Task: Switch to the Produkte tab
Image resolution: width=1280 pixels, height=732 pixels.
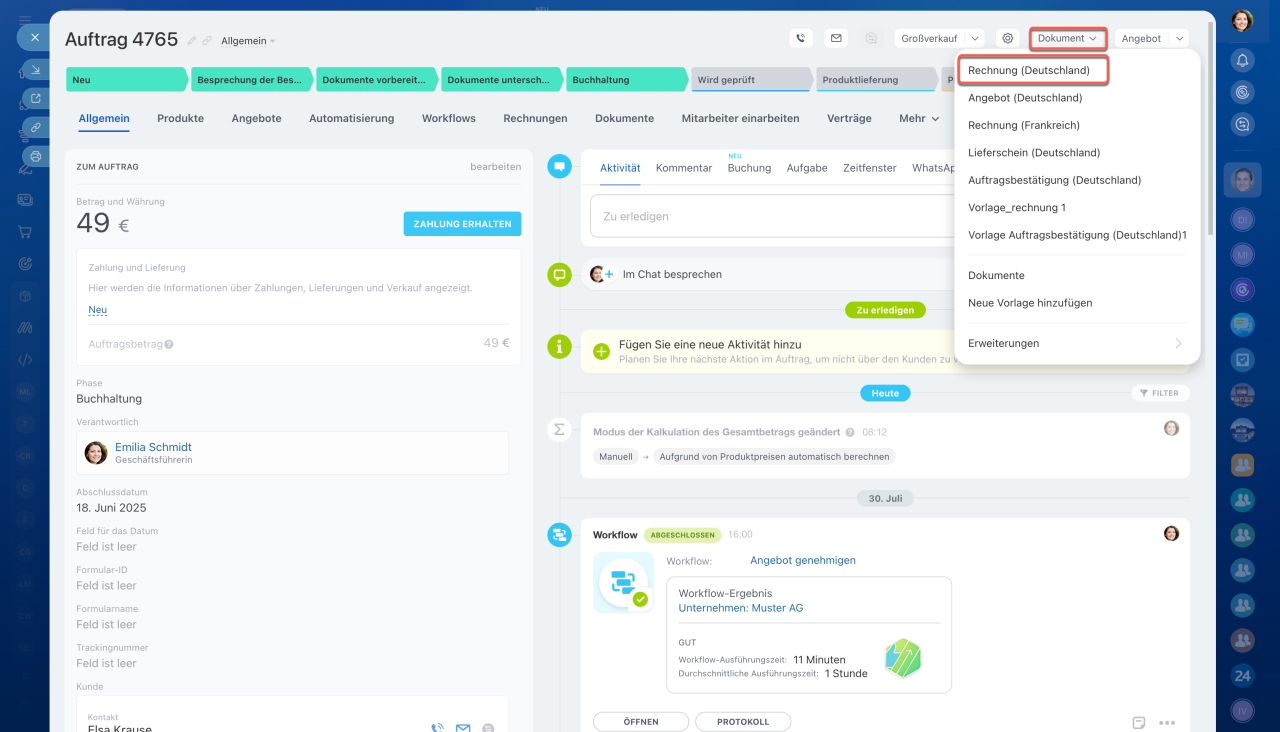Action: (x=180, y=118)
